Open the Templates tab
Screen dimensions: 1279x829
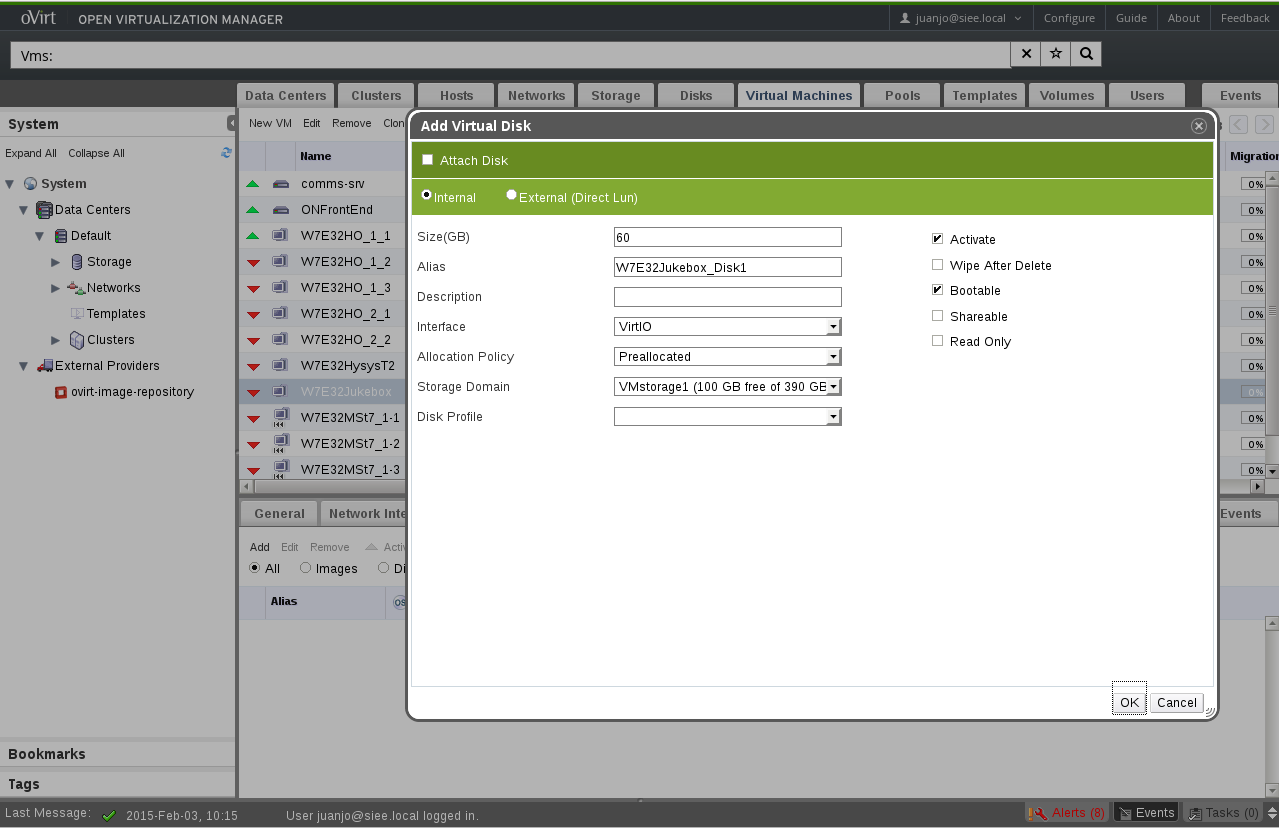[984, 95]
